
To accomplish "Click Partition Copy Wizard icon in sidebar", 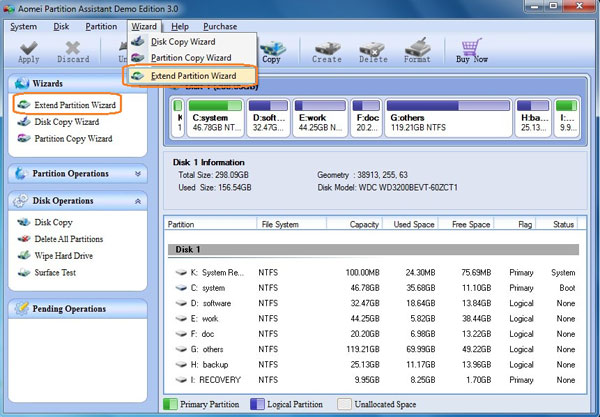I will pyautogui.click(x=24, y=138).
